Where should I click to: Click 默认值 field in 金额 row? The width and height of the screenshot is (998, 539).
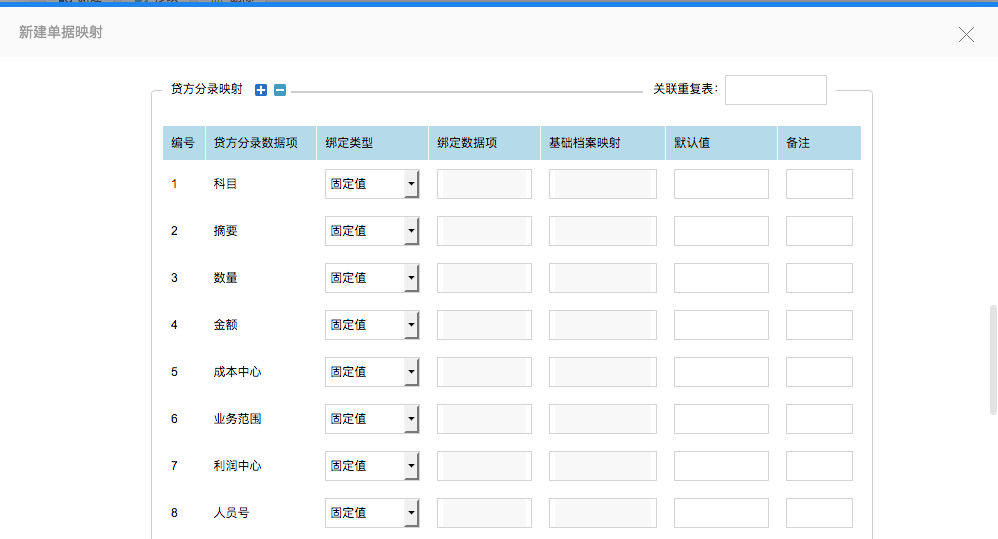721,325
